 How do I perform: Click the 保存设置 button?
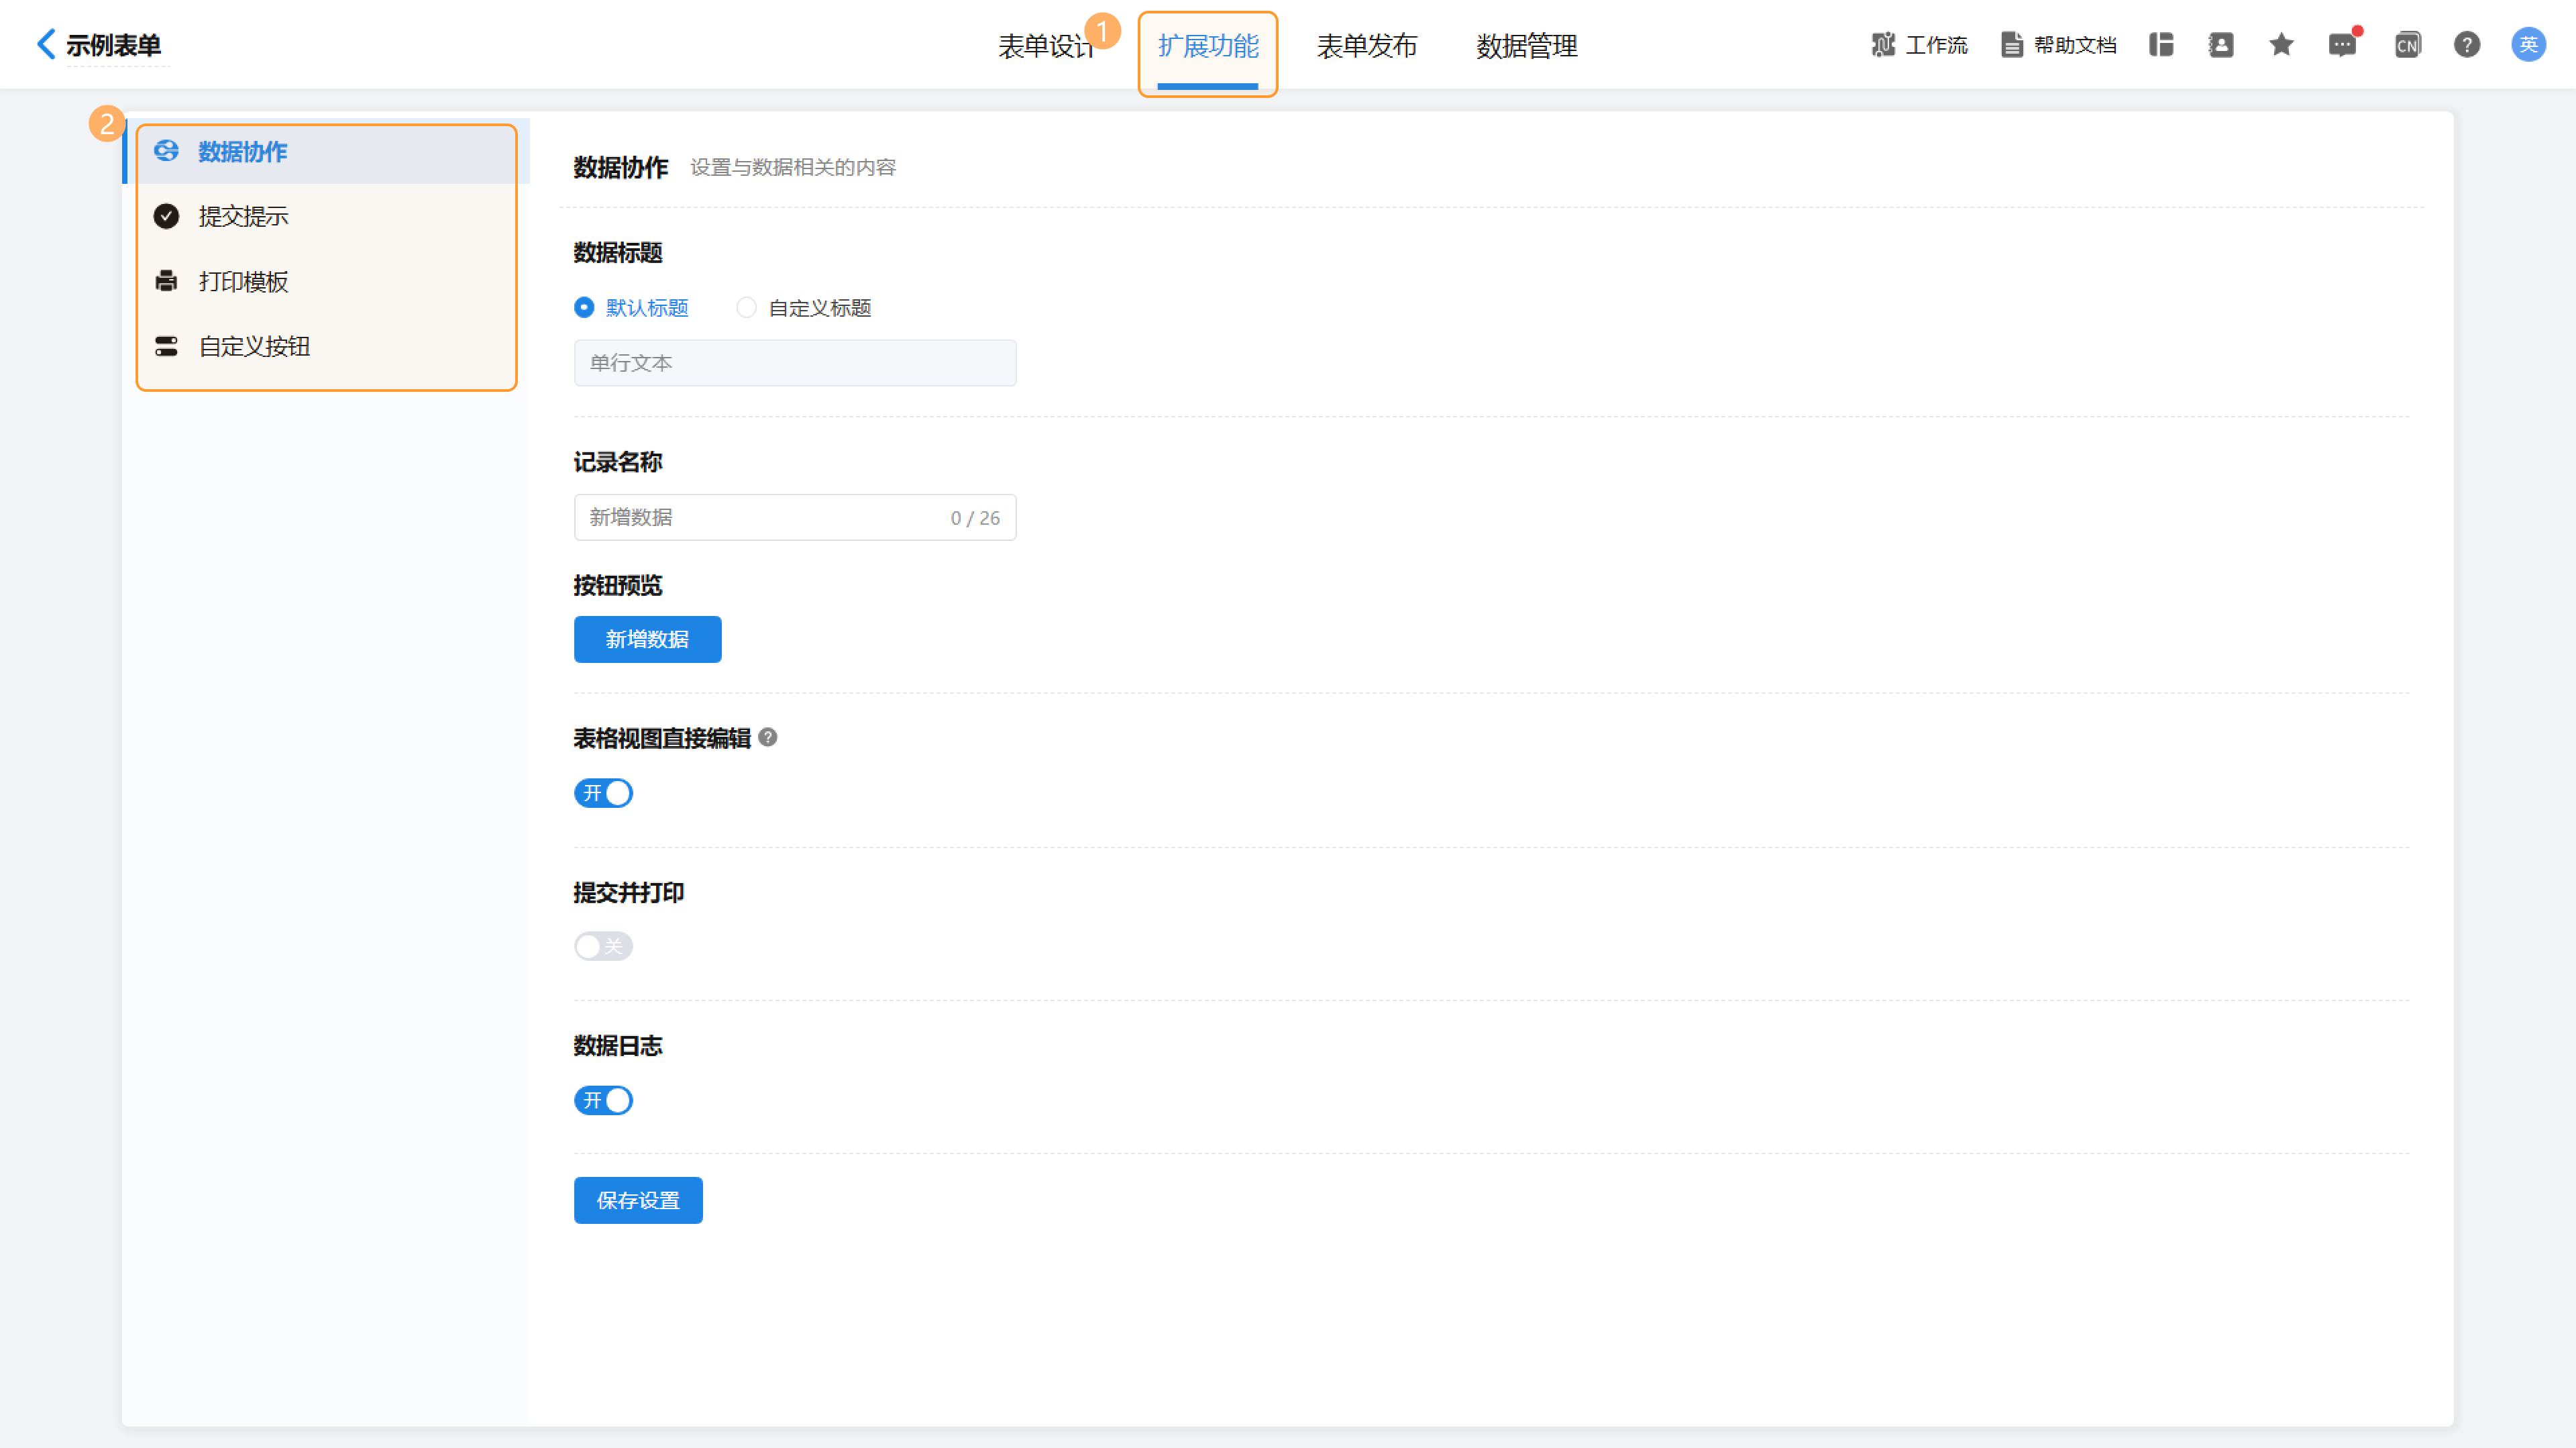[x=638, y=1201]
